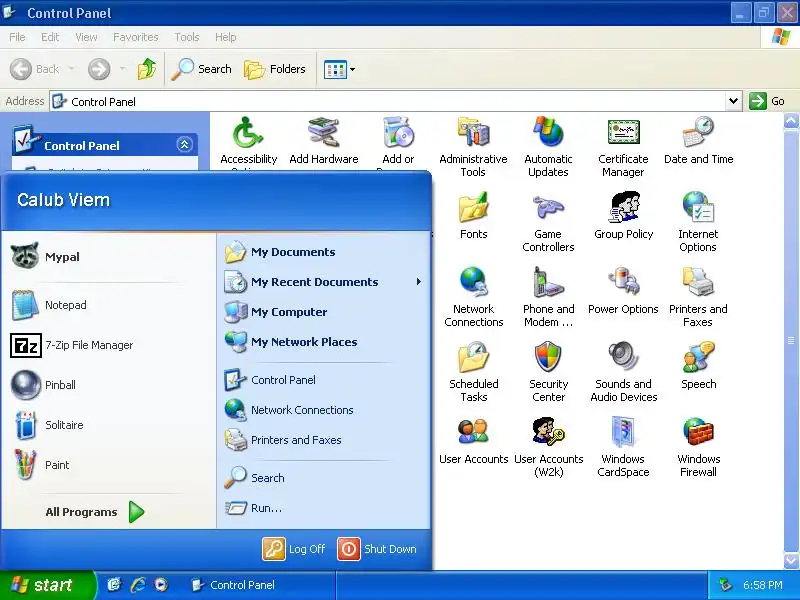
Task: Click the vertical scrollbar down arrow
Action: pyautogui.click(x=791, y=561)
